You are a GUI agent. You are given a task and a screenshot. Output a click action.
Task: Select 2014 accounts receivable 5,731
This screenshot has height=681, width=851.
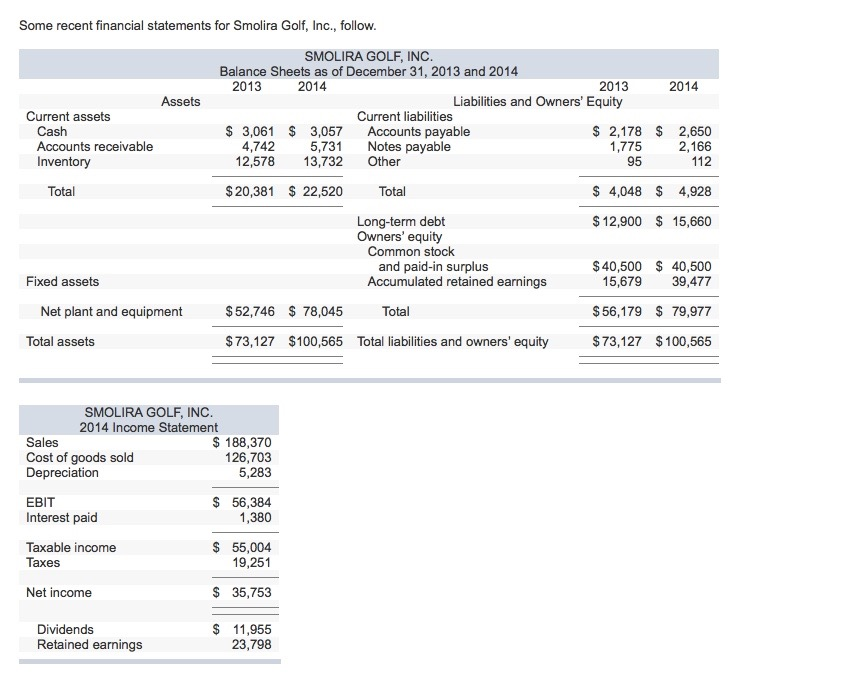(x=326, y=147)
